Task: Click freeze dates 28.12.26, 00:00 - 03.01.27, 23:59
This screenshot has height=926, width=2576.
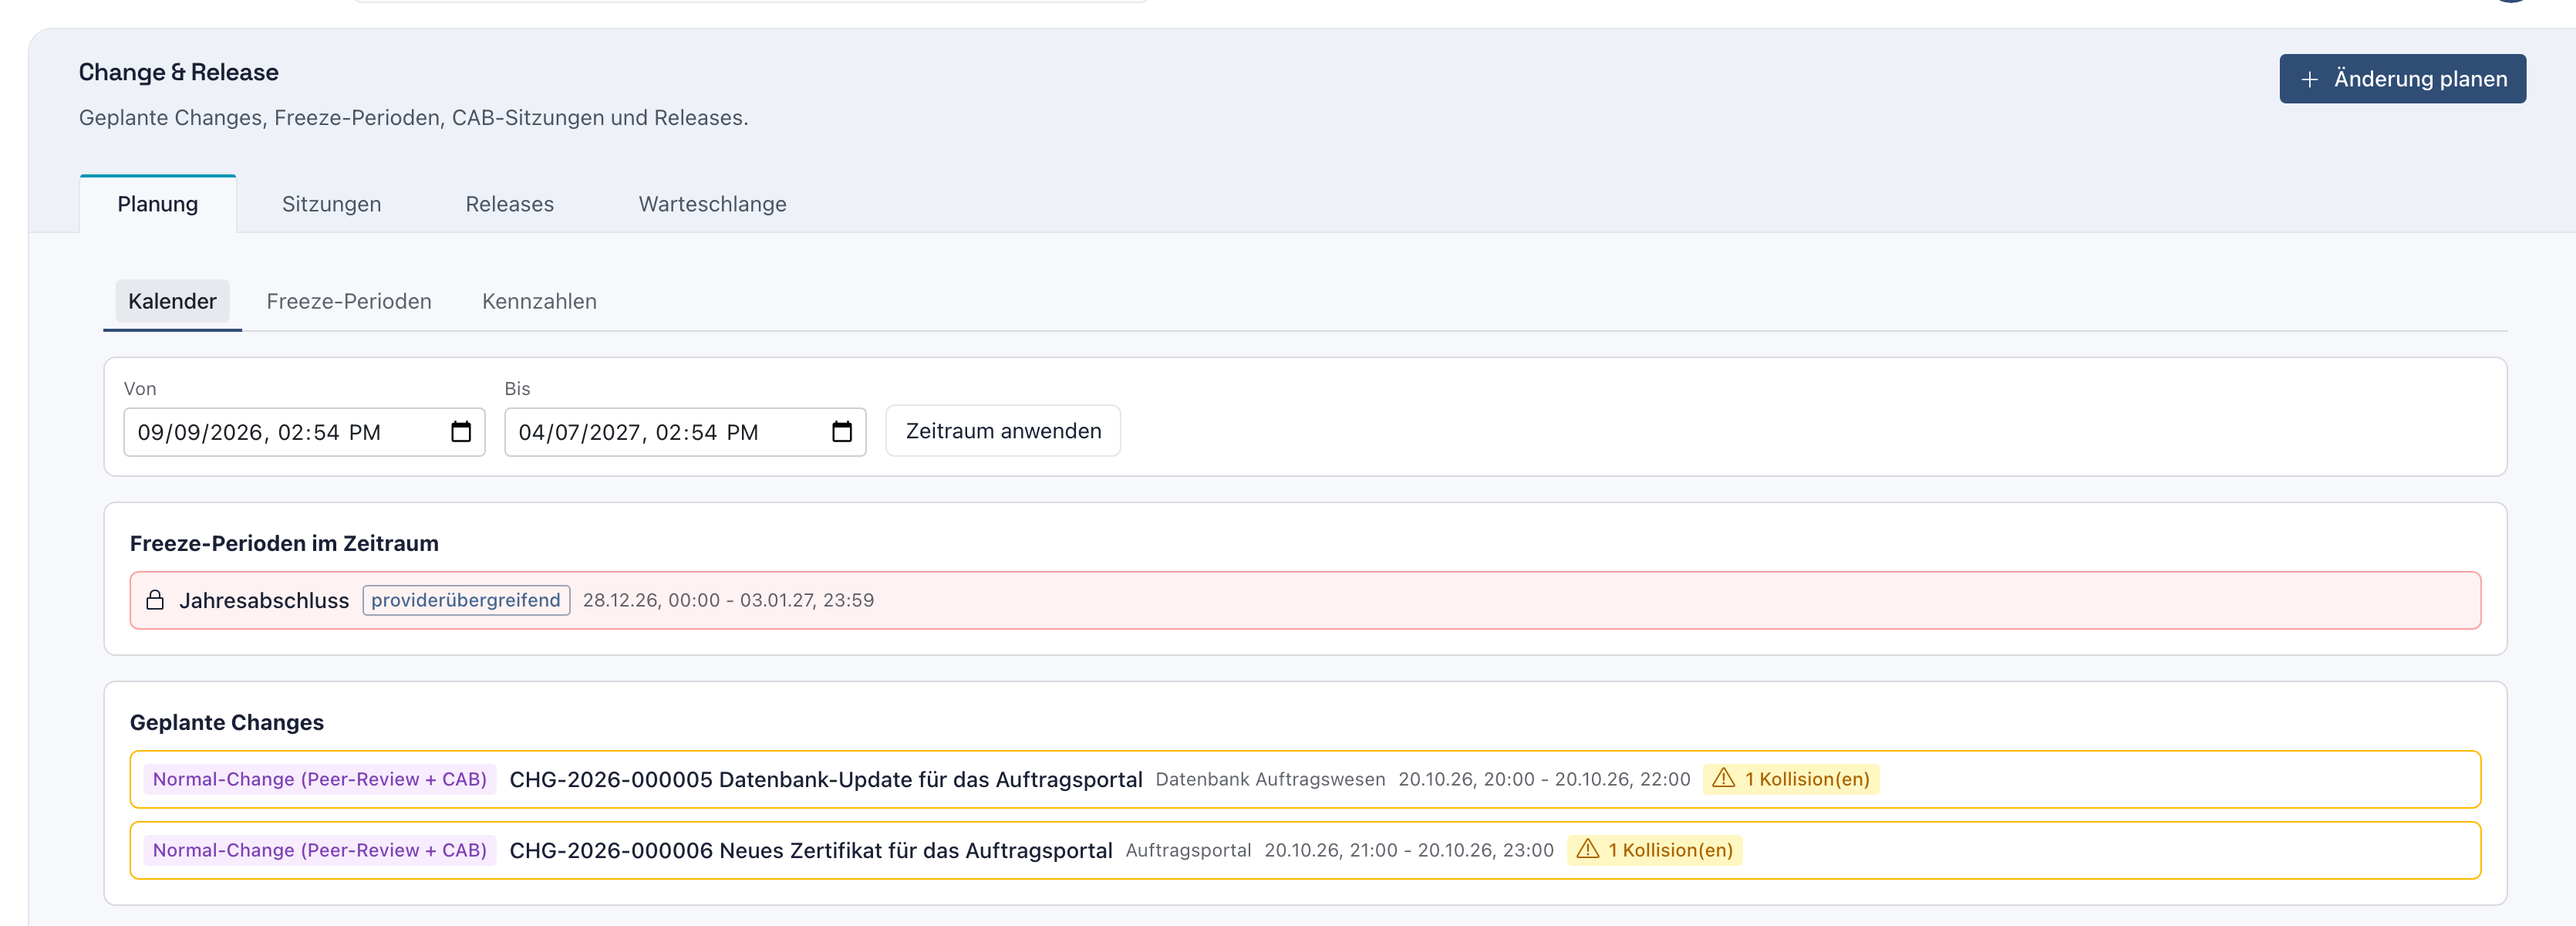Action: pos(728,600)
